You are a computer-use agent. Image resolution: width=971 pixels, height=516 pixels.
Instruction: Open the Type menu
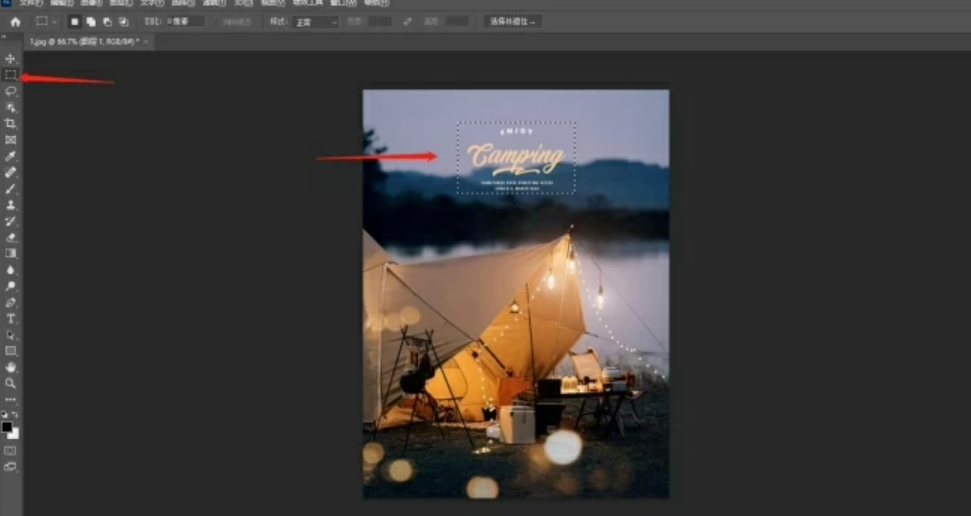[x=152, y=3]
